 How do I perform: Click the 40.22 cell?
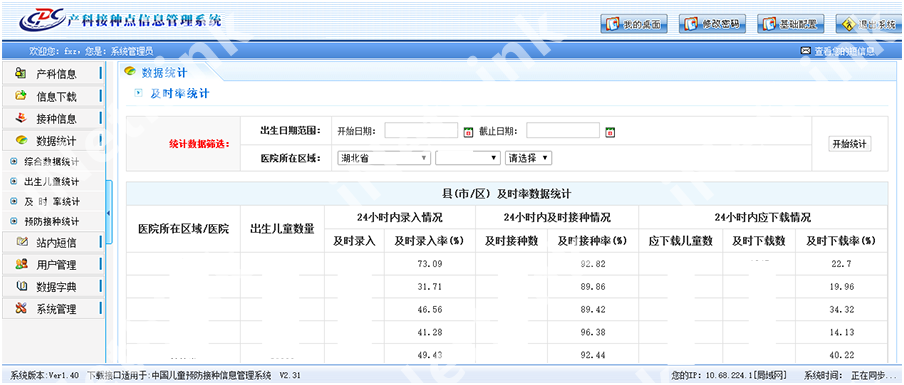[x=841, y=355]
